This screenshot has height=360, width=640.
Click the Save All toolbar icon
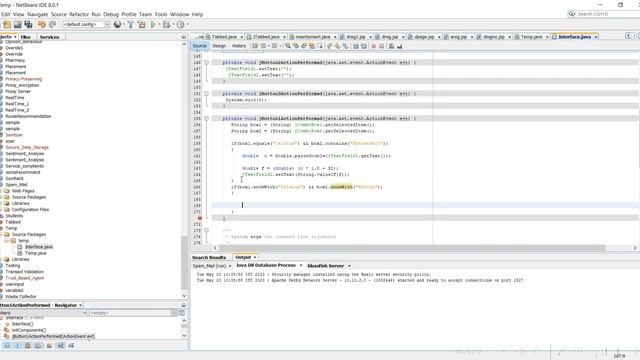pyautogui.click(x=28, y=24)
